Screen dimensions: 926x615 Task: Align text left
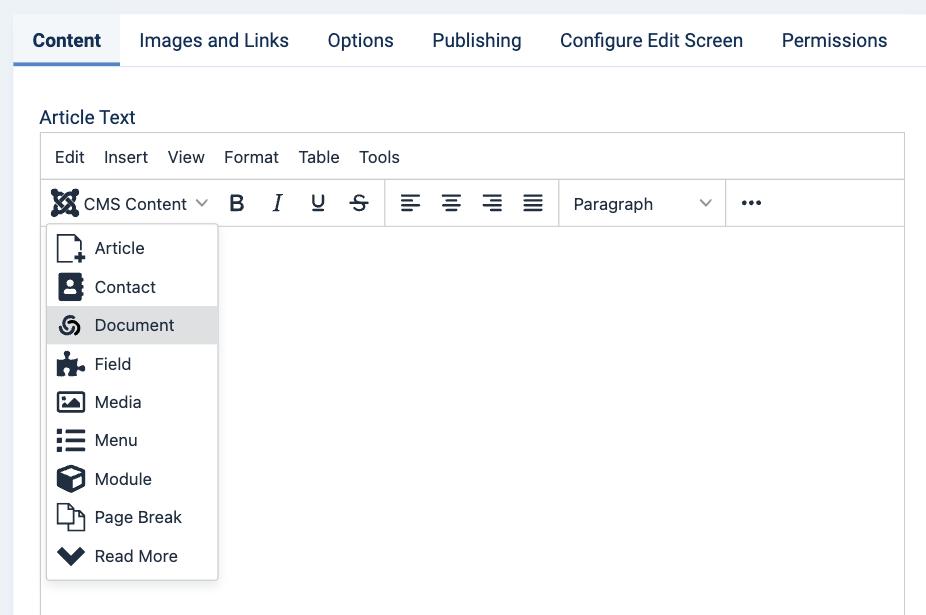point(410,203)
